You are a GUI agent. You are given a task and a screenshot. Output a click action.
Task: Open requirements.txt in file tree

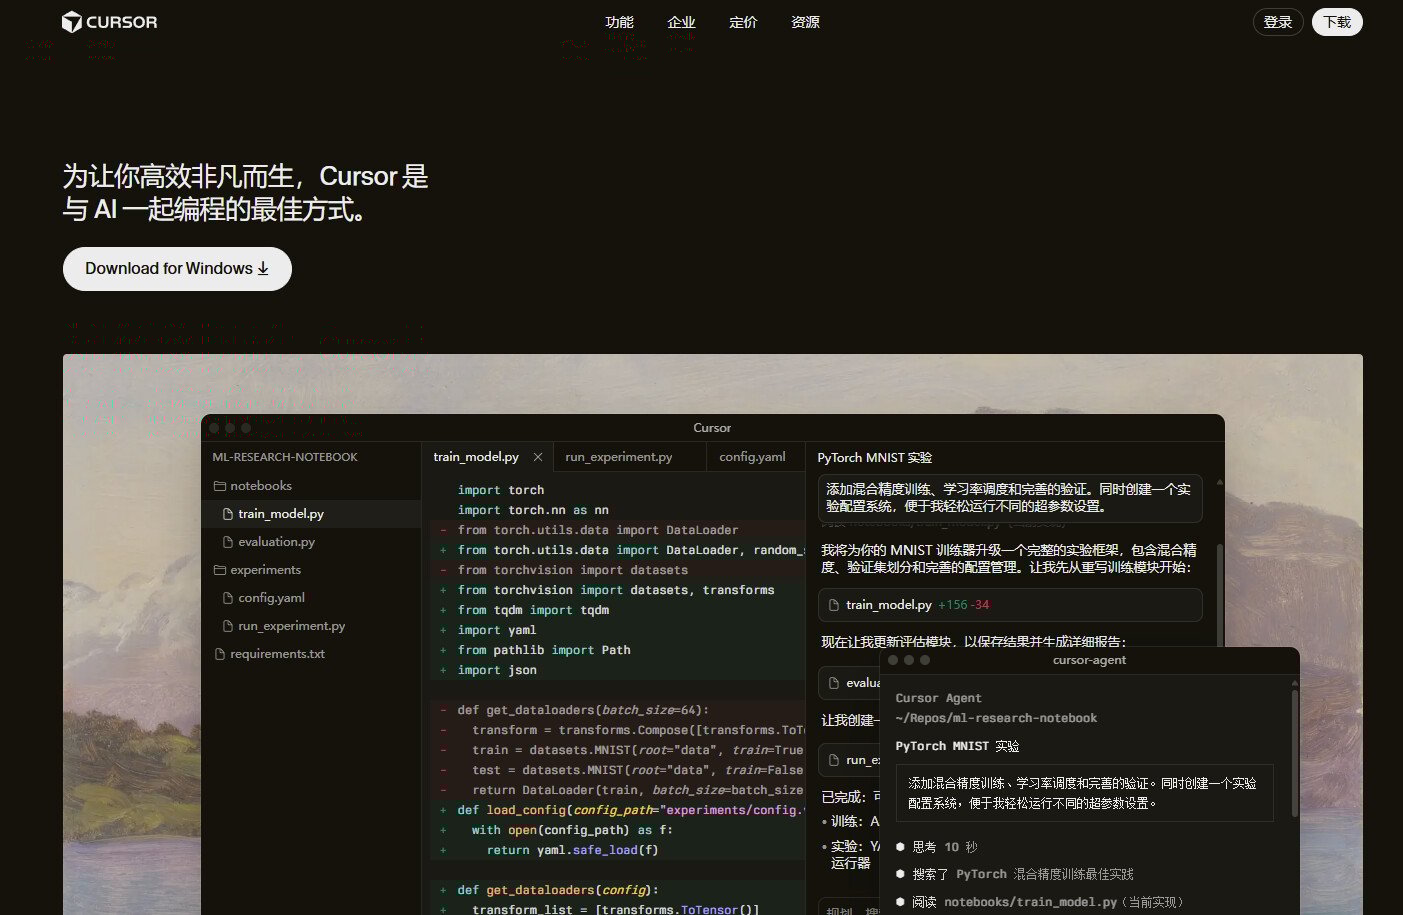[x=311, y=654]
